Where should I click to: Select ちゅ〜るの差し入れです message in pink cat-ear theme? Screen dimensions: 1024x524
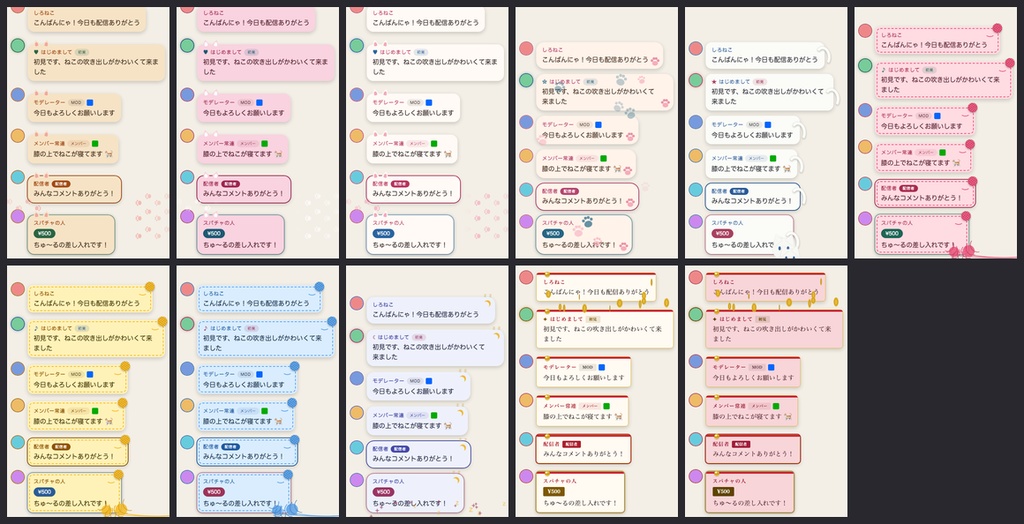[x=240, y=245]
